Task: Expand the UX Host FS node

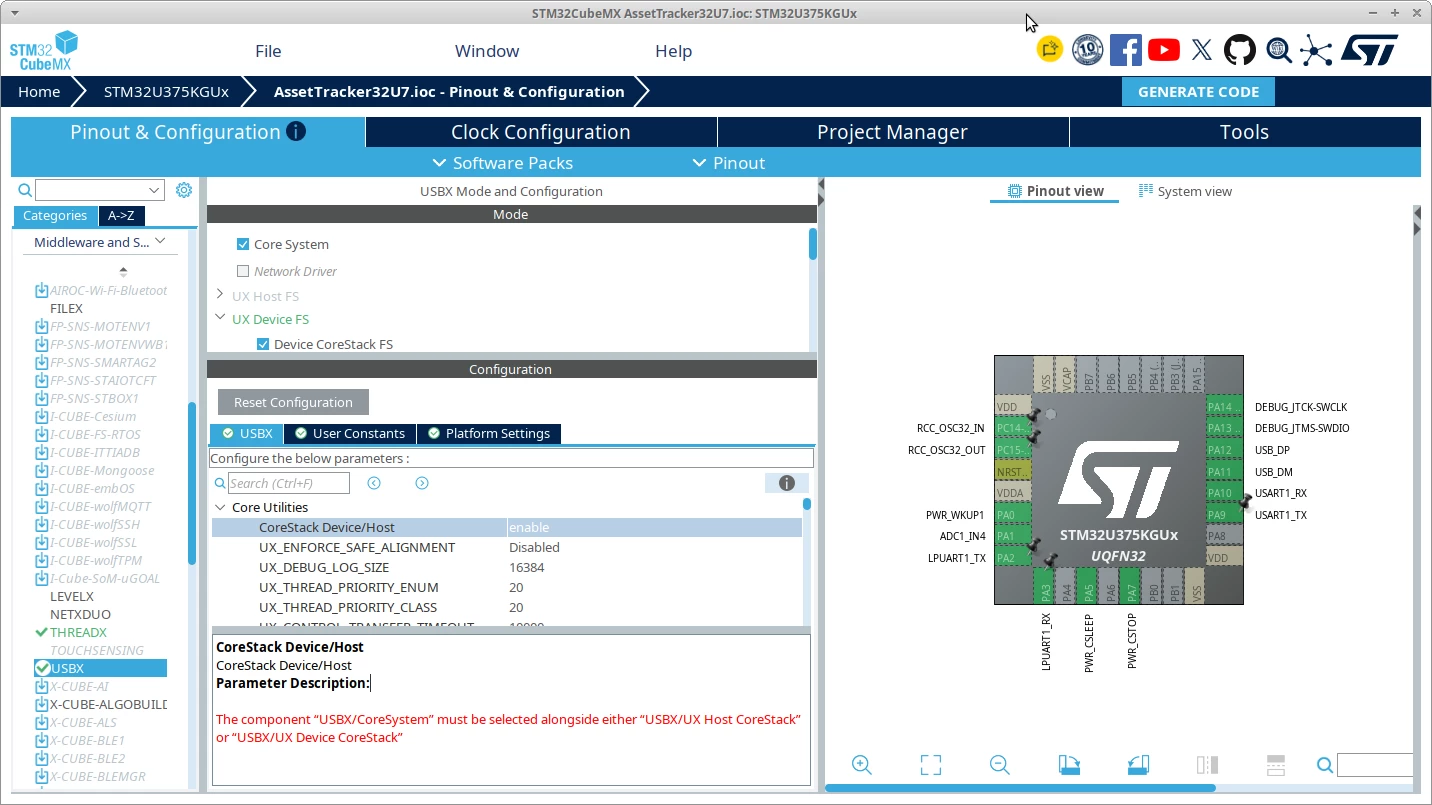Action: coord(220,295)
